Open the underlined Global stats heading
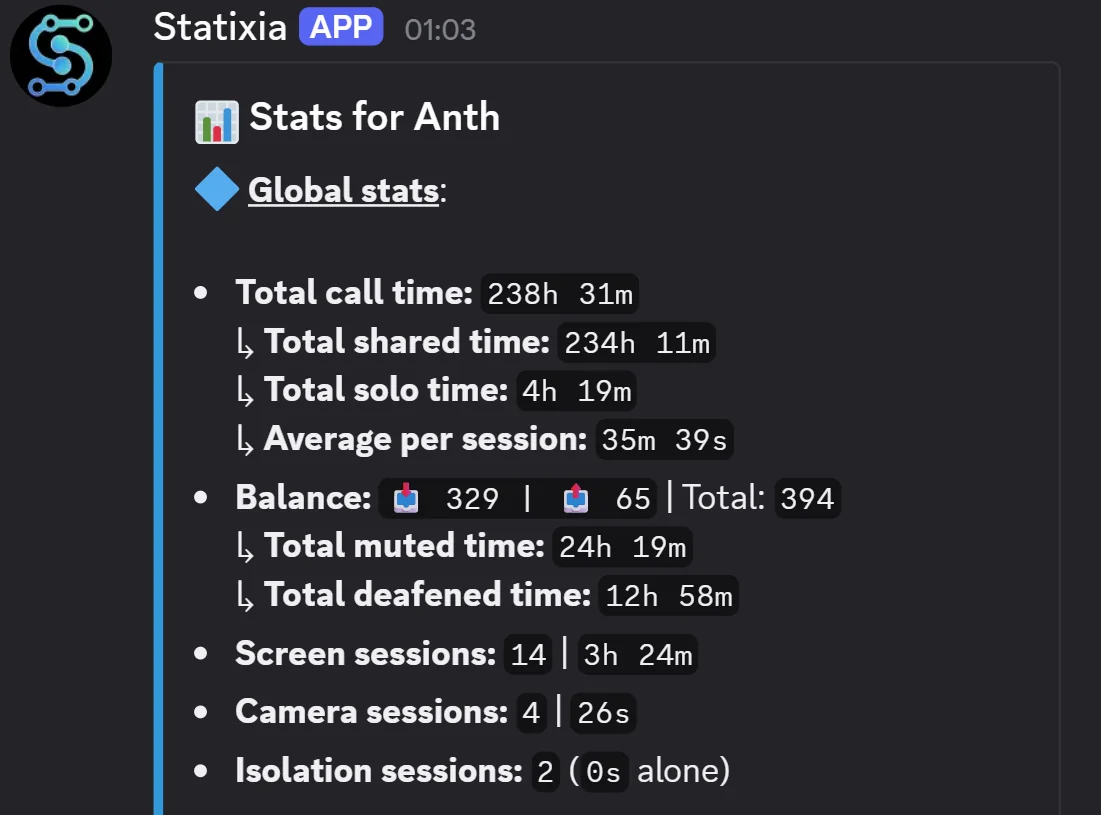1101x815 pixels. pyautogui.click(x=343, y=189)
